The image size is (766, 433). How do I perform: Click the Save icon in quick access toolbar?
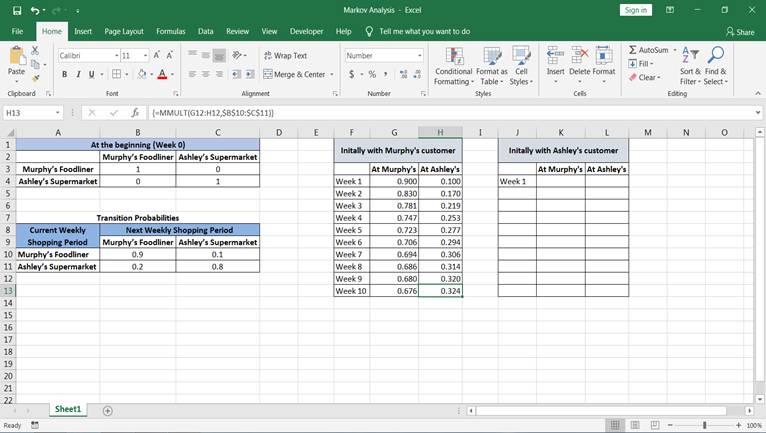coord(17,10)
